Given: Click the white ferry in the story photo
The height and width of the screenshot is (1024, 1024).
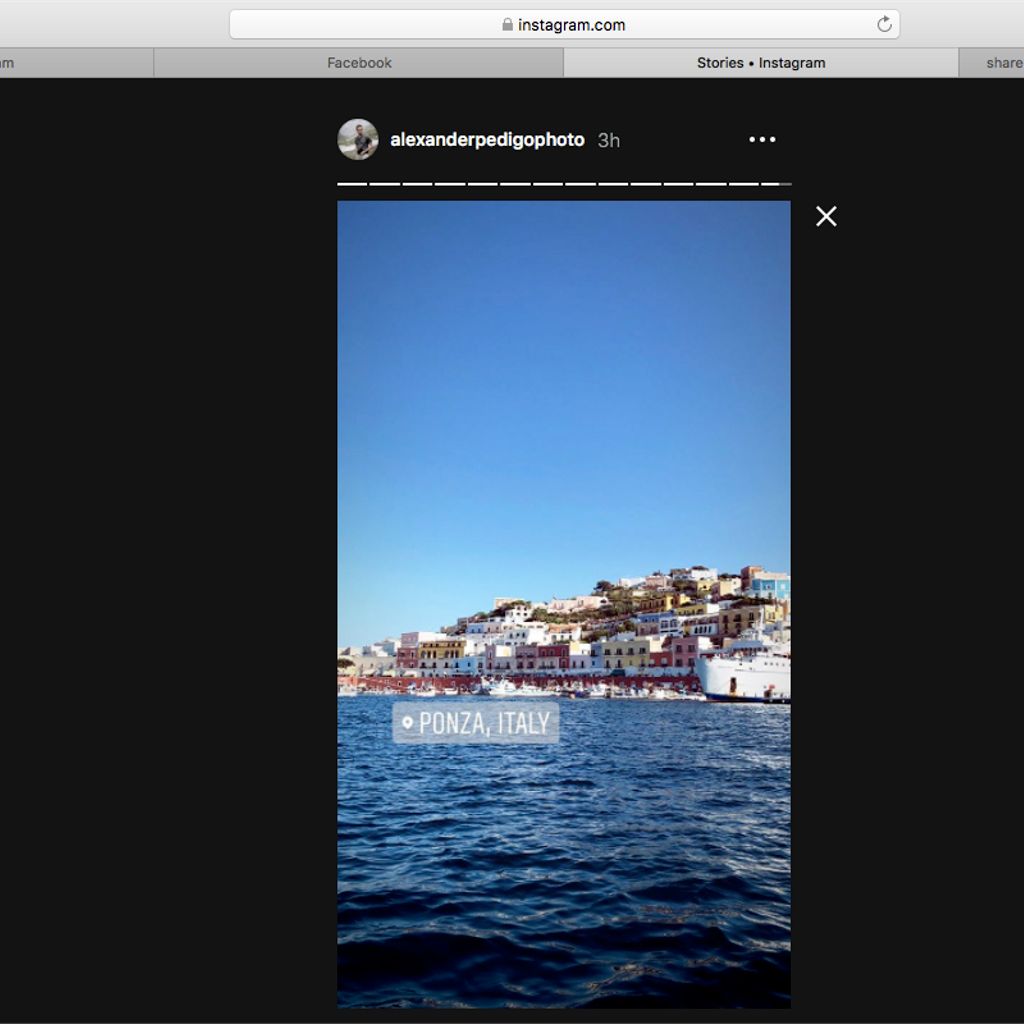Looking at the screenshot, I should pyautogui.click(x=745, y=672).
